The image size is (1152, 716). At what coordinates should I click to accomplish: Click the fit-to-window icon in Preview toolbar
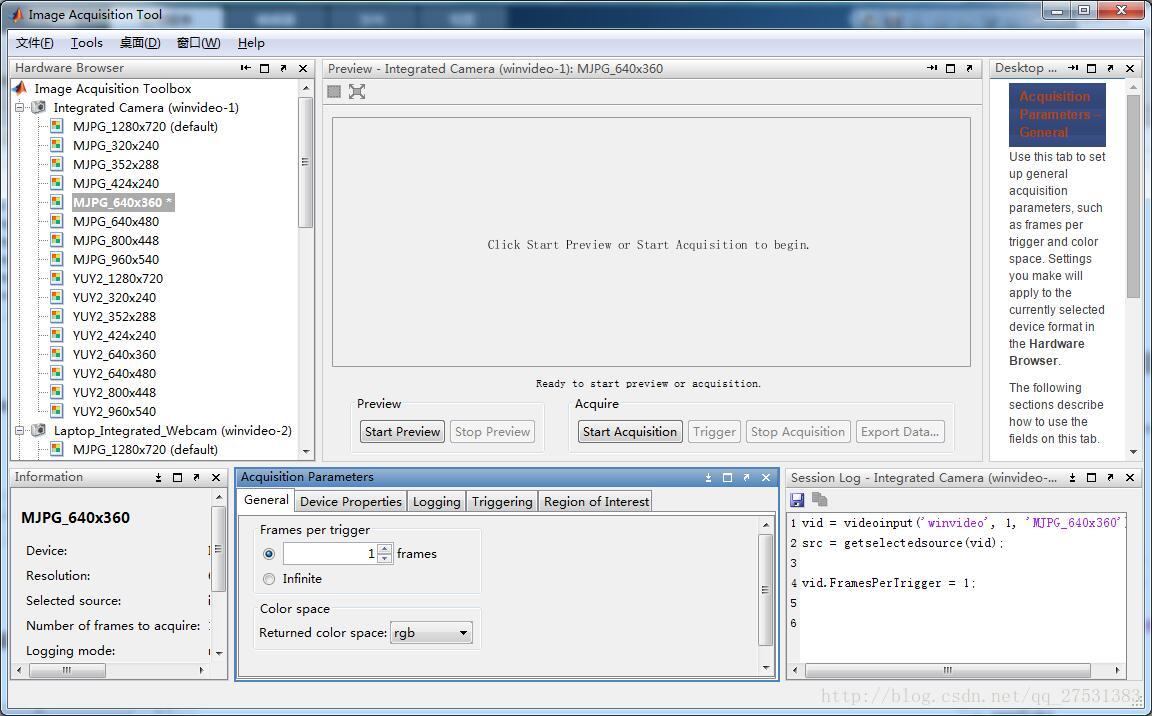tap(357, 91)
